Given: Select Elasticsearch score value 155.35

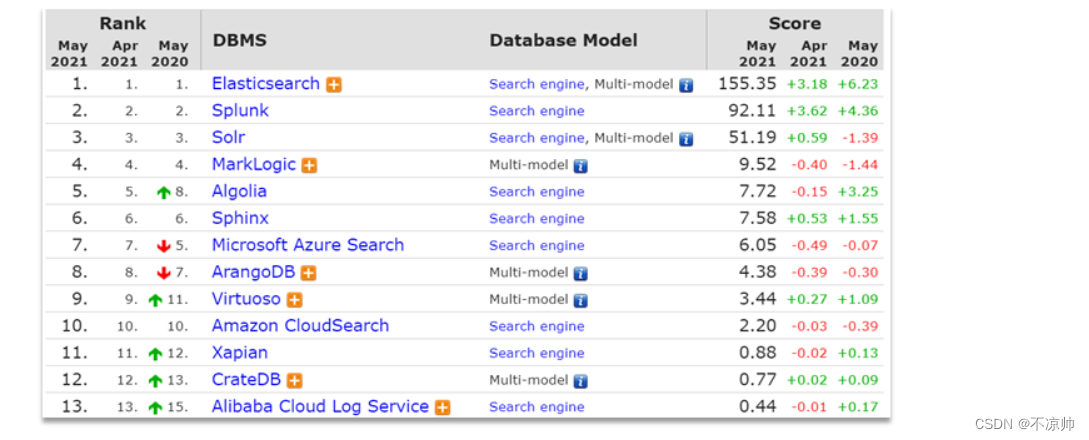Looking at the screenshot, I should [x=747, y=84].
